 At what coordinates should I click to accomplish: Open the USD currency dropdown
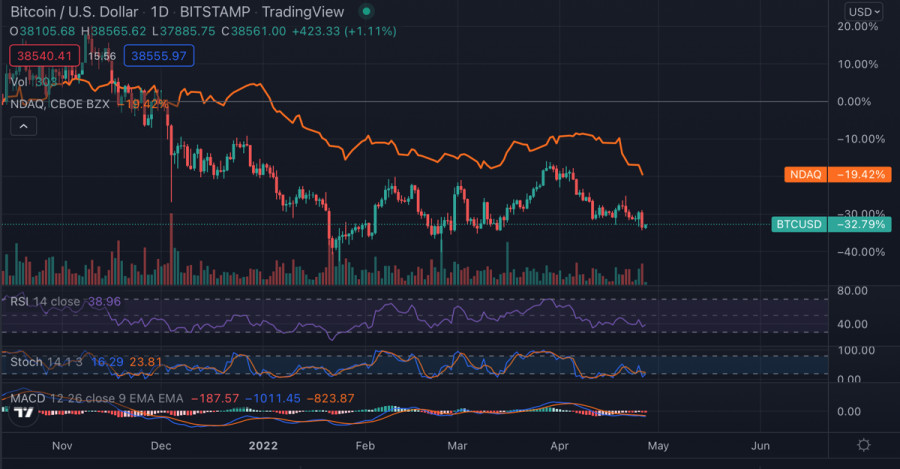864,11
